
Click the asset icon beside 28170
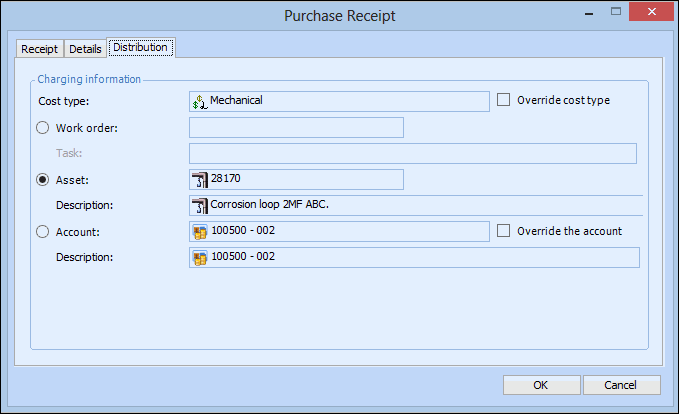[199, 179]
